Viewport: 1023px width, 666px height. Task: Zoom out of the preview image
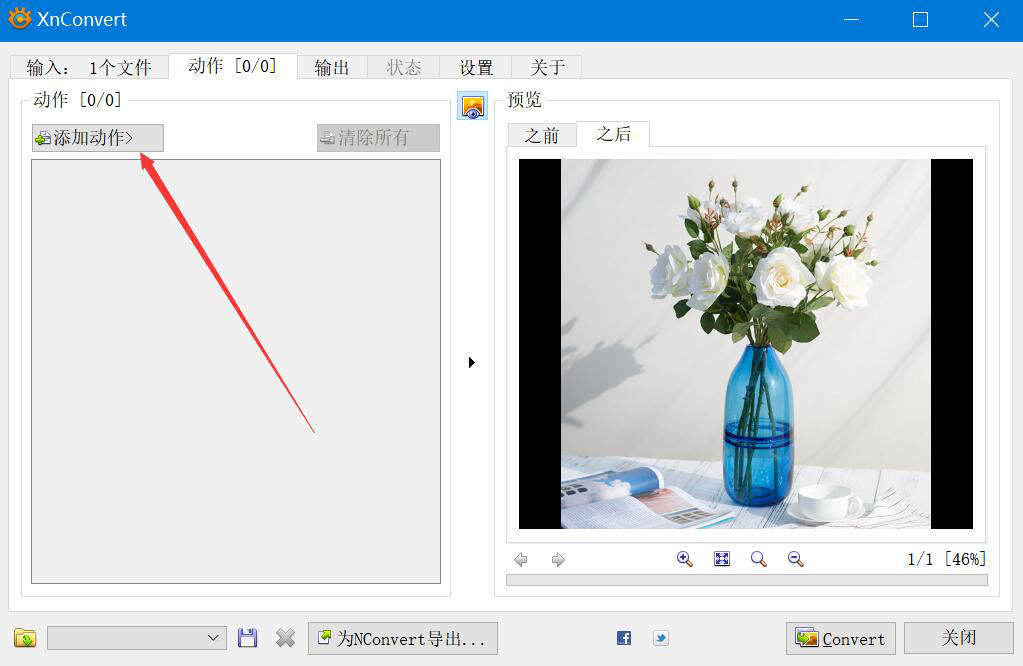[x=795, y=558]
